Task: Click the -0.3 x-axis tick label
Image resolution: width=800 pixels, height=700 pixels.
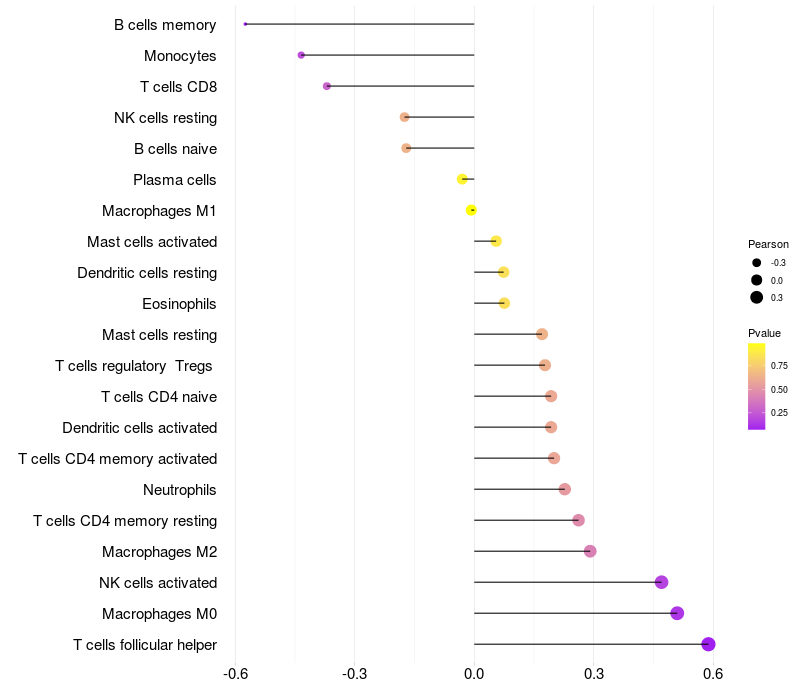Action: coord(354,673)
